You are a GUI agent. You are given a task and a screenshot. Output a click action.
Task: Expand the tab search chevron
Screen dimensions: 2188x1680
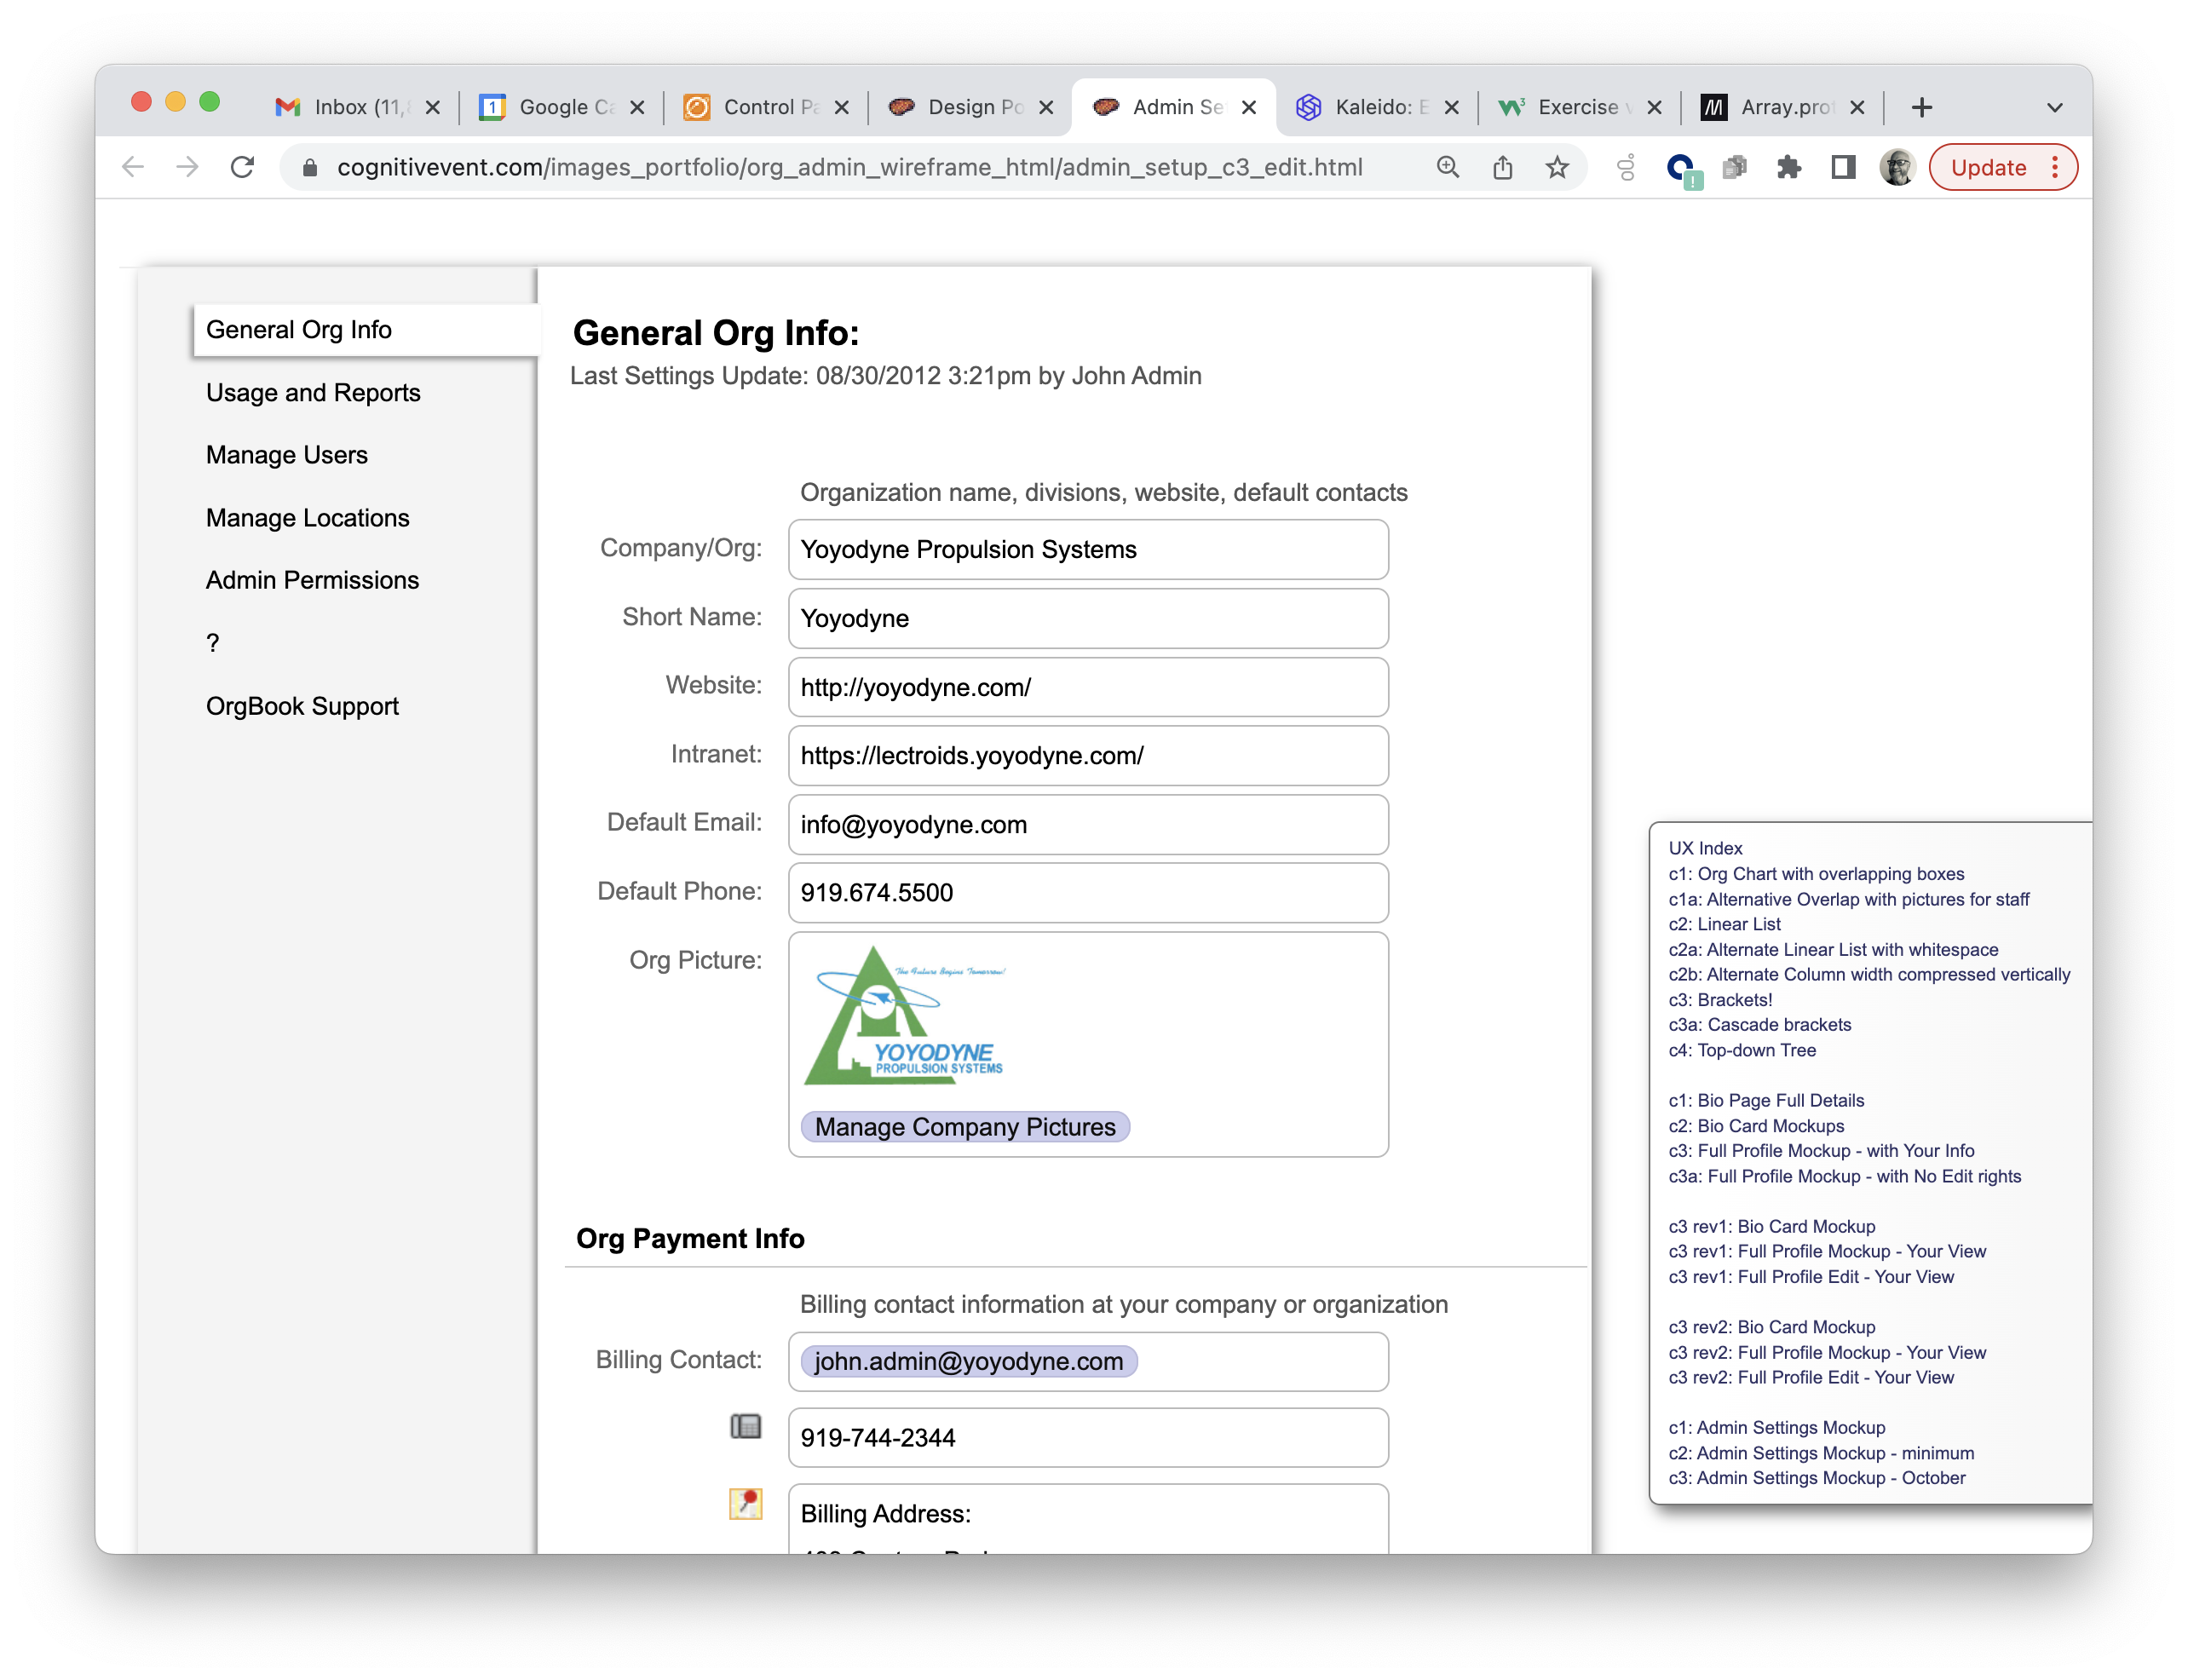2054,107
